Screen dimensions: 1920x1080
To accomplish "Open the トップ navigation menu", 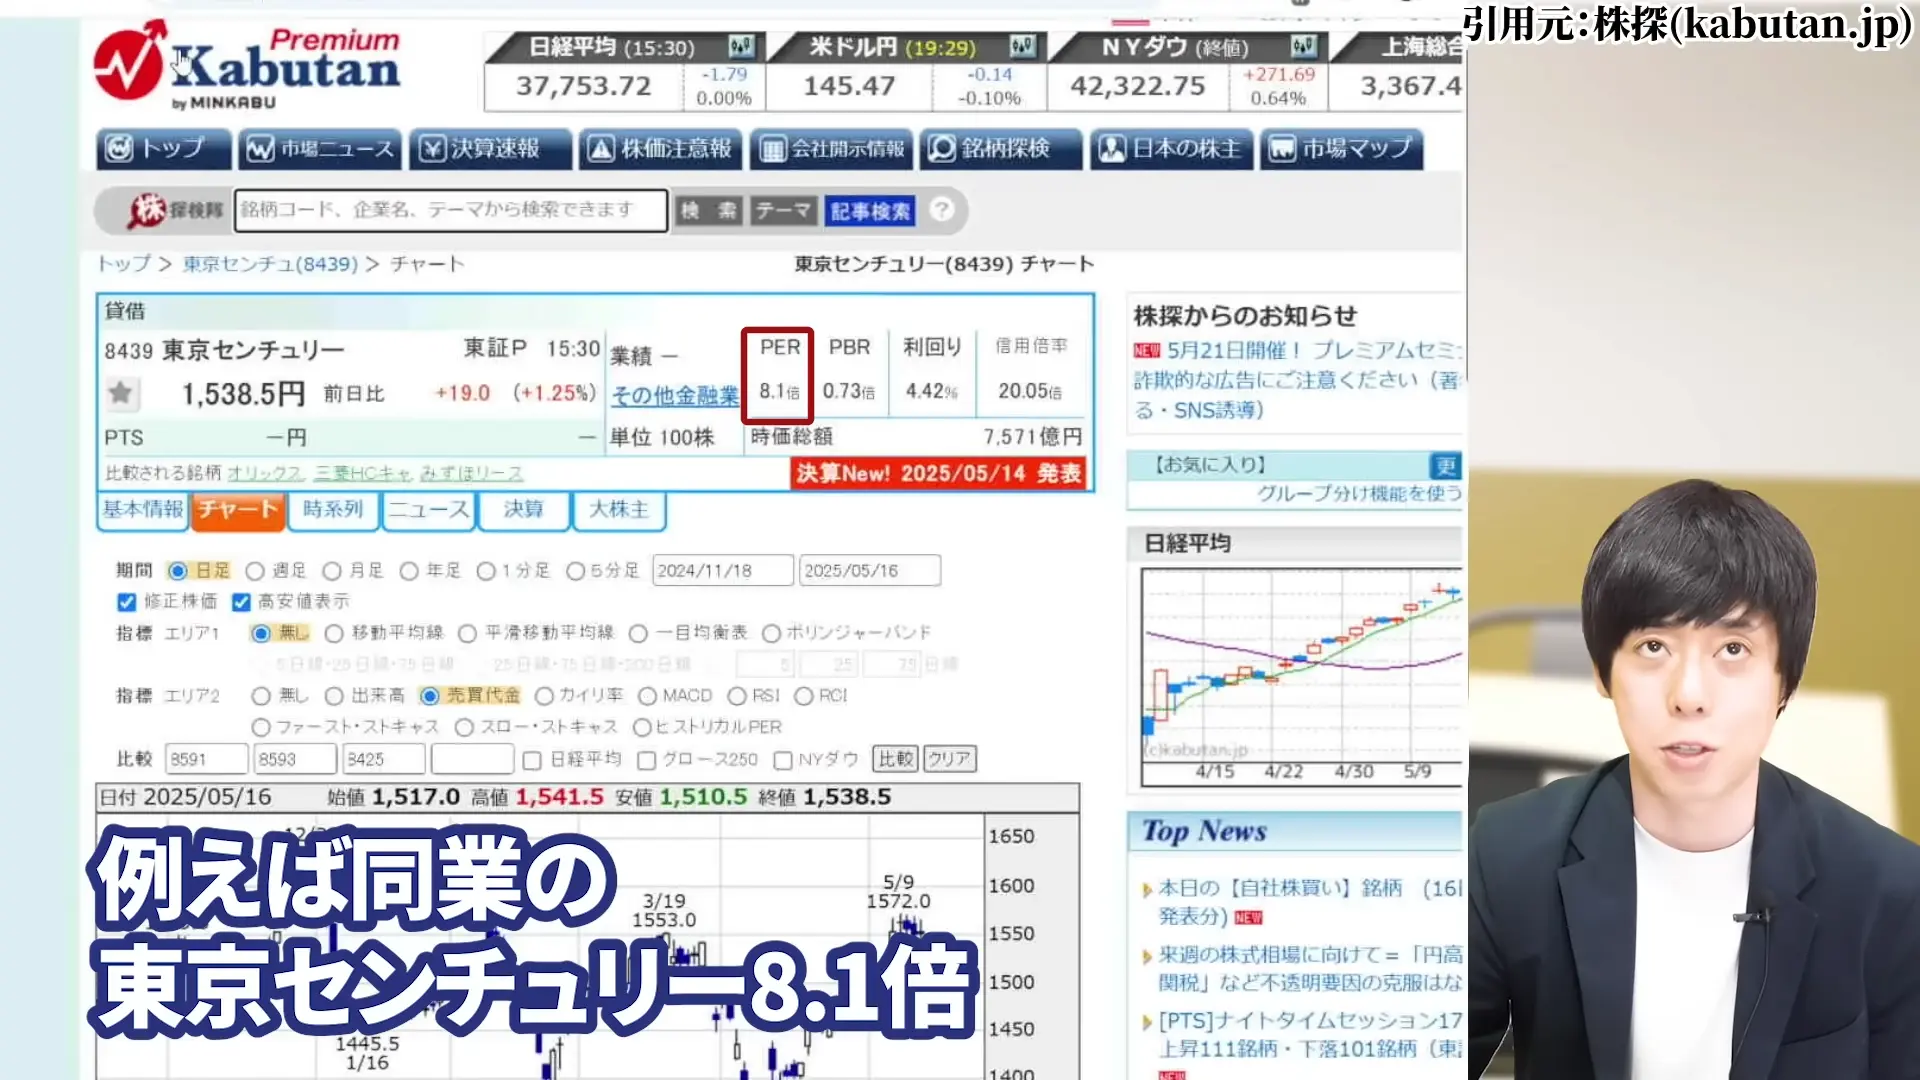I will click(x=164, y=149).
